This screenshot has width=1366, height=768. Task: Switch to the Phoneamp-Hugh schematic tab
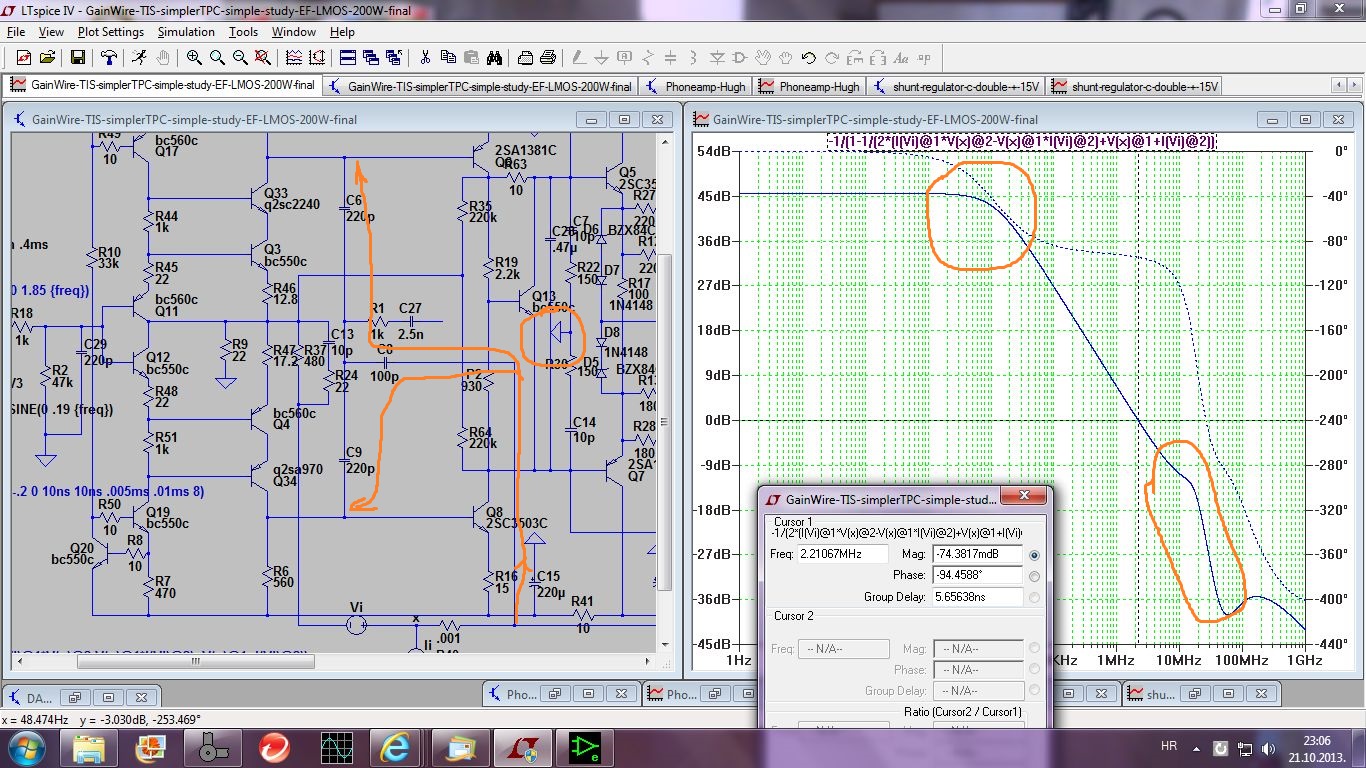(x=697, y=86)
